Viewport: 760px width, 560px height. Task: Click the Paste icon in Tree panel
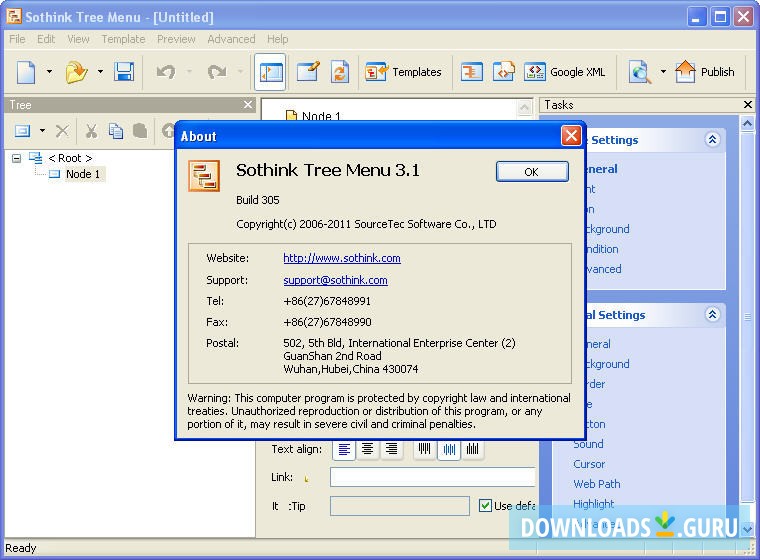(x=140, y=131)
